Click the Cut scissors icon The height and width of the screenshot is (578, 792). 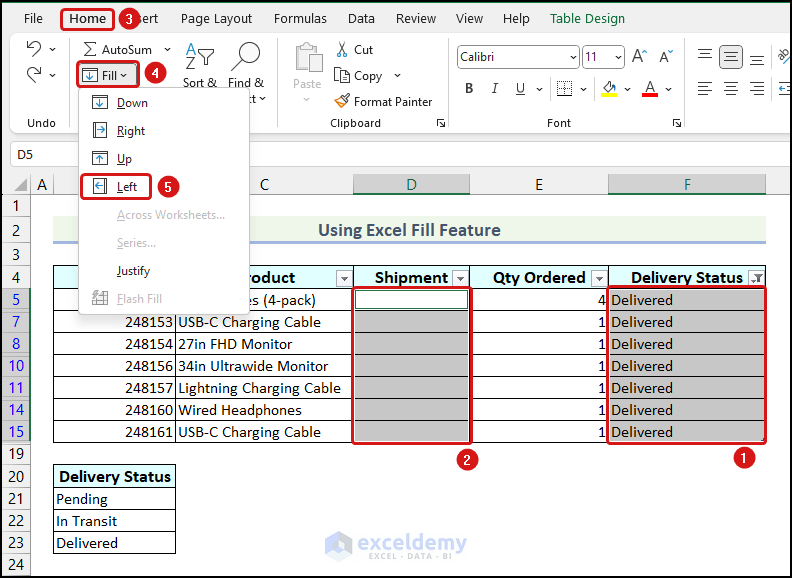pos(342,49)
